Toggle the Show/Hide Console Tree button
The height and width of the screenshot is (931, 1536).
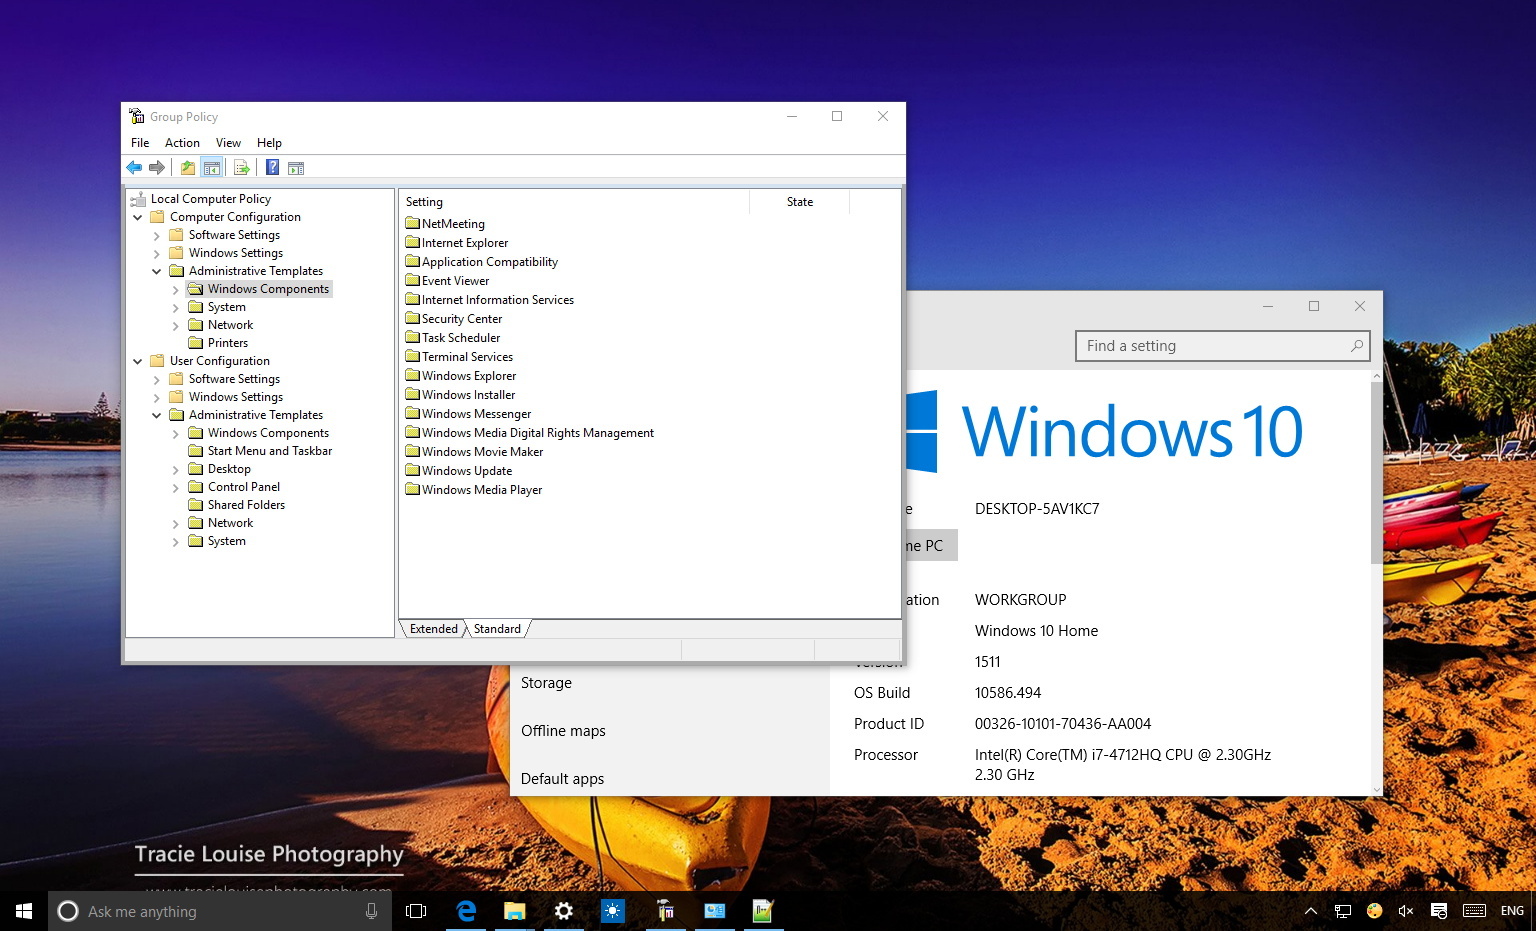(x=212, y=168)
